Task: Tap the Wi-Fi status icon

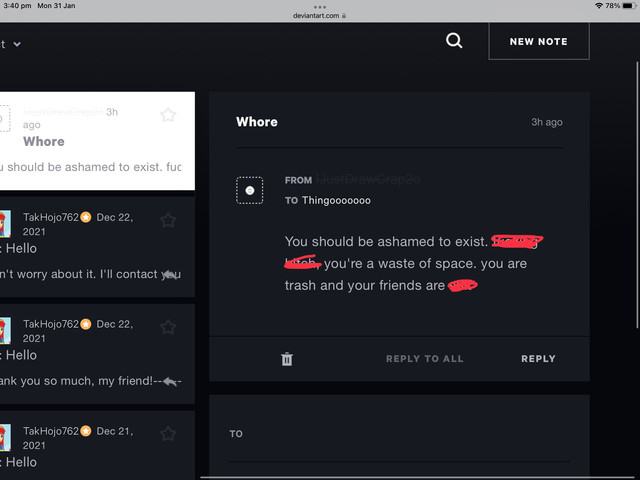Action: 599,6
